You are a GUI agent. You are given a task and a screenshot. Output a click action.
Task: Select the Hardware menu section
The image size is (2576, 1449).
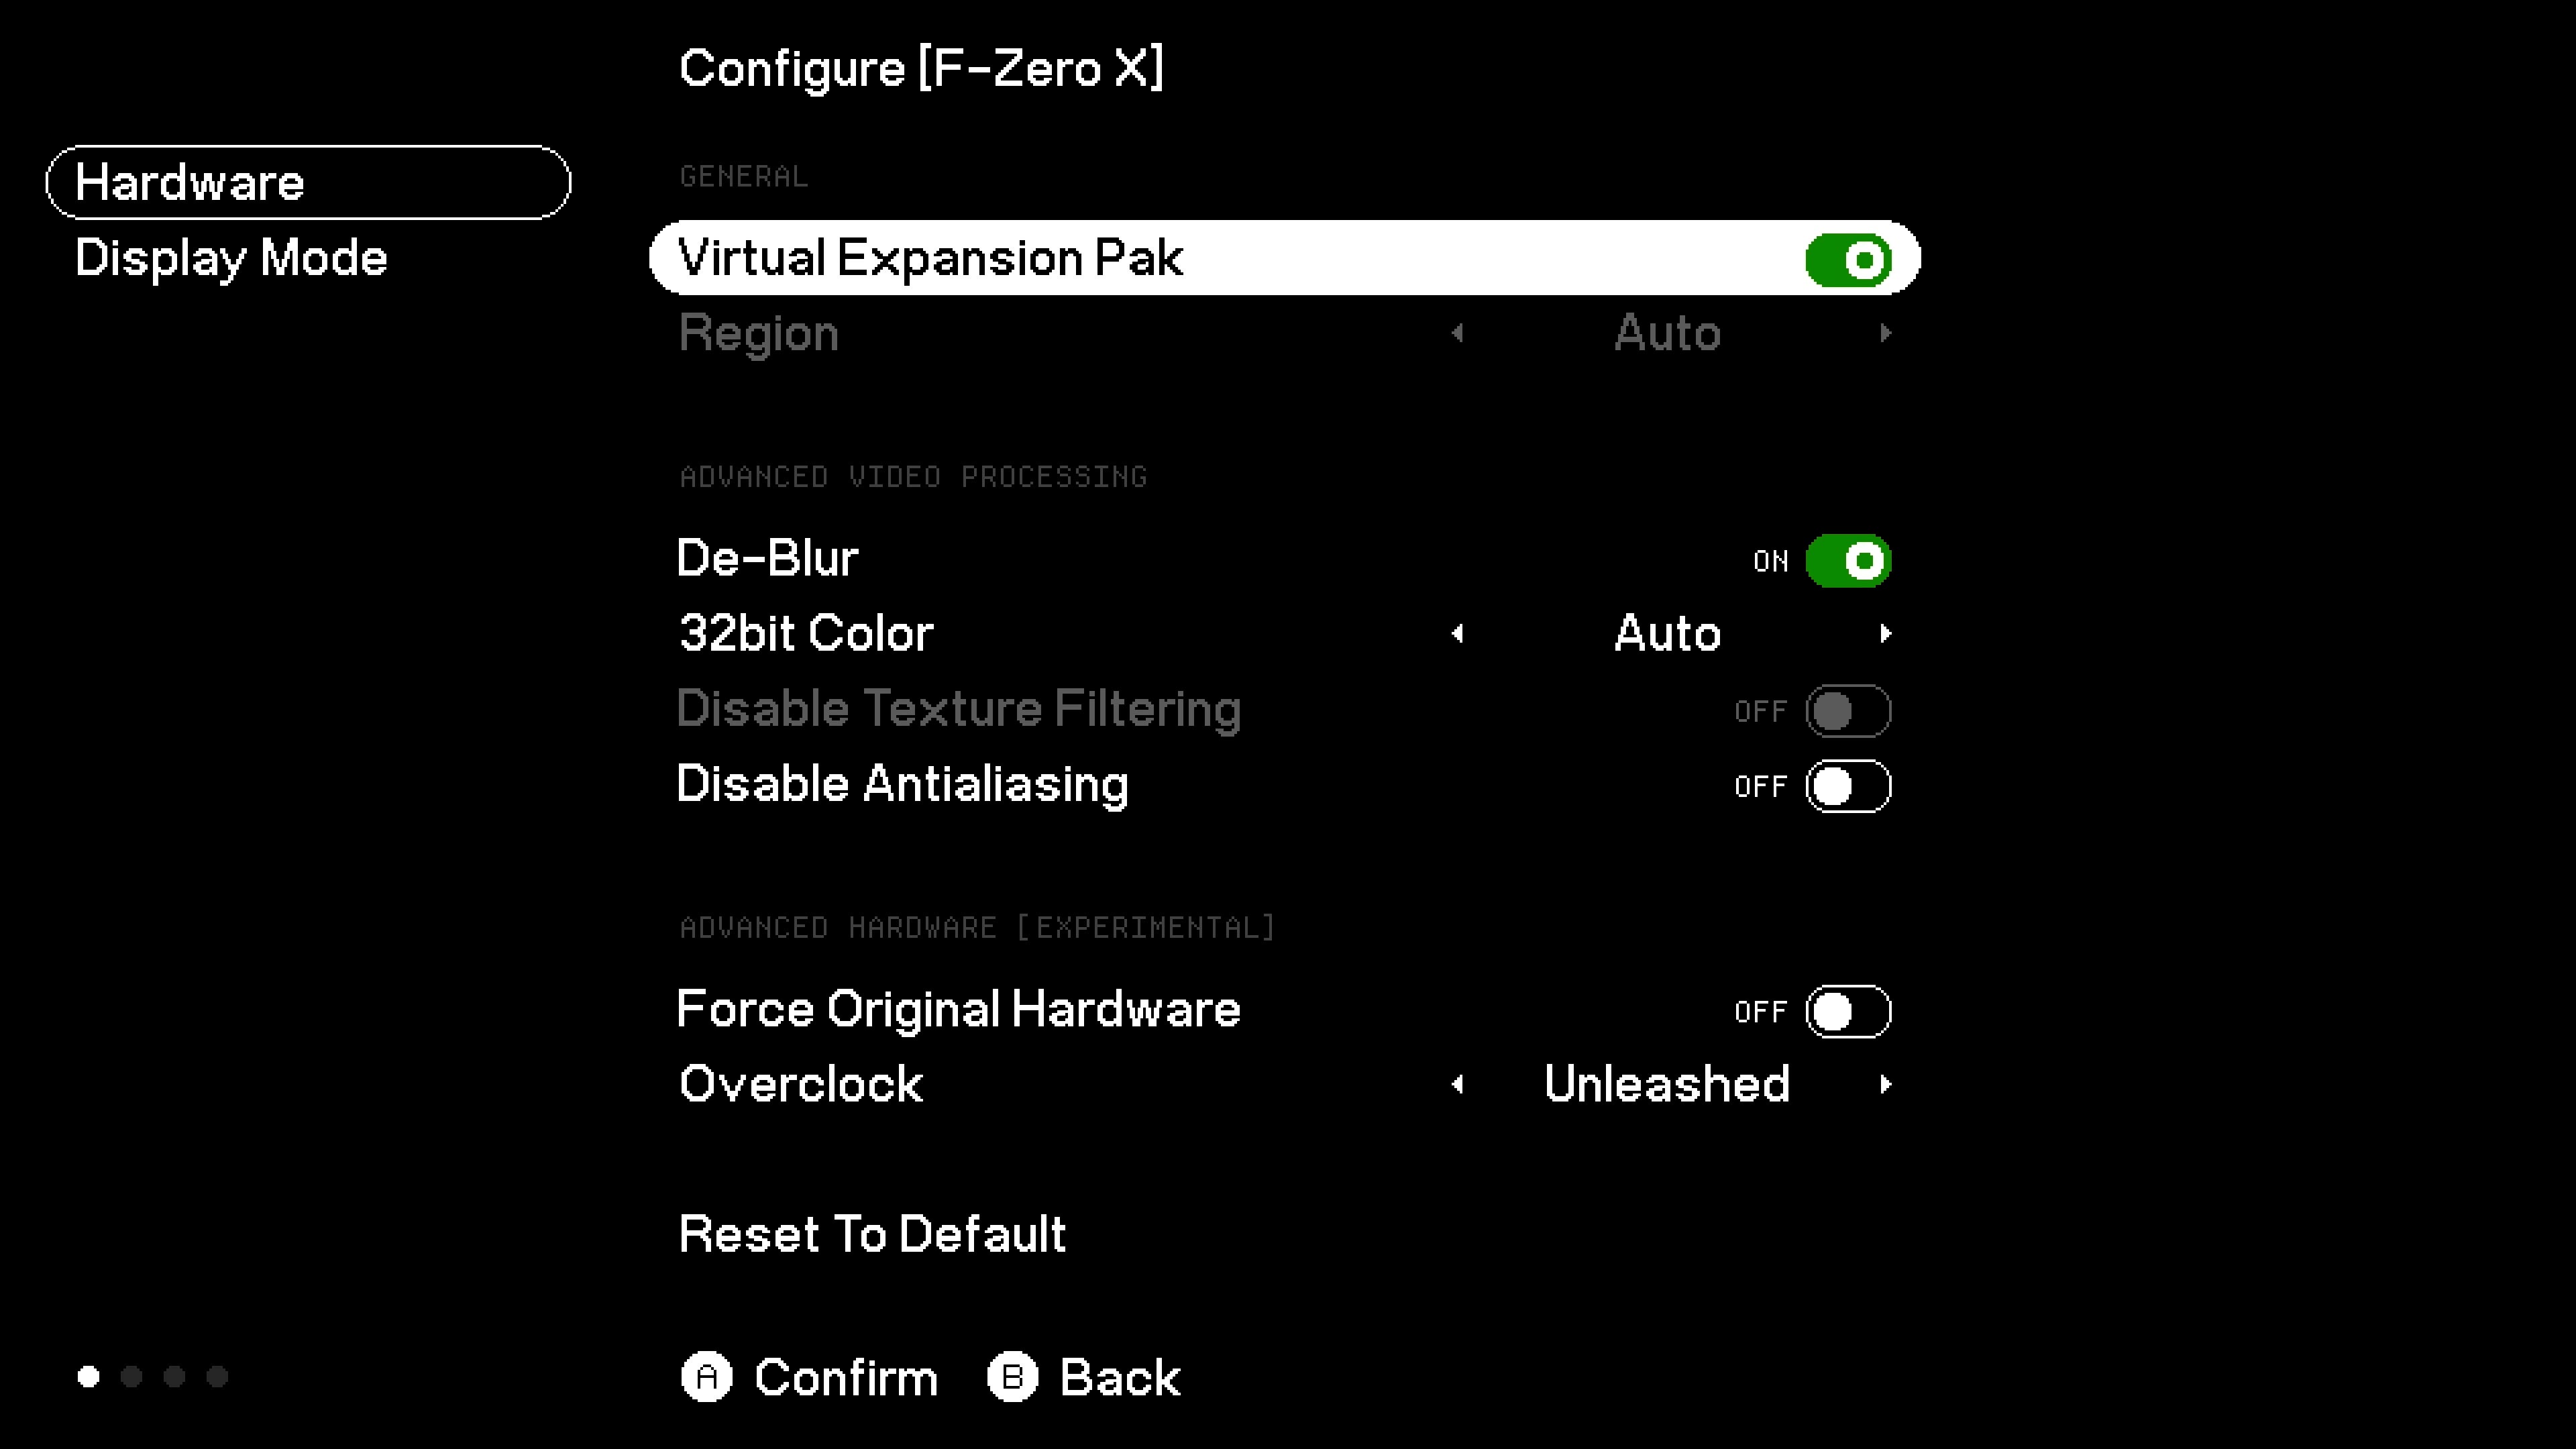[308, 183]
